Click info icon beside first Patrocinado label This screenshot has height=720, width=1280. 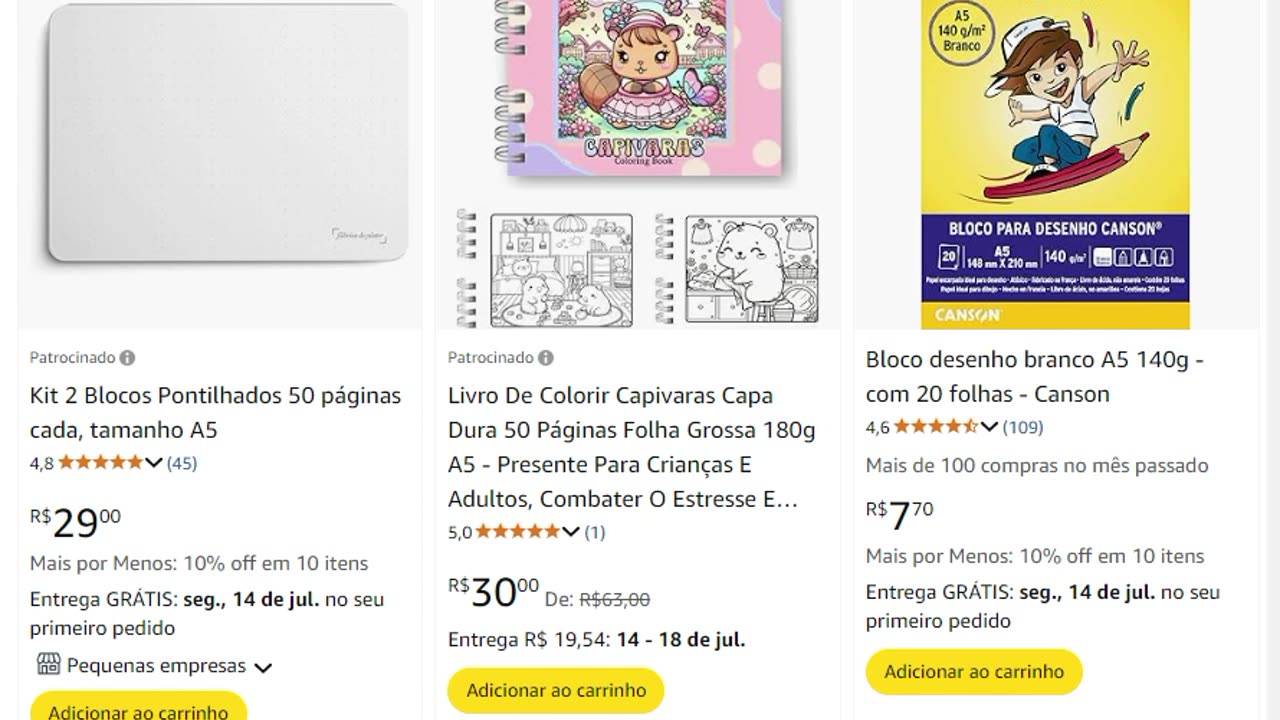pos(127,358)
